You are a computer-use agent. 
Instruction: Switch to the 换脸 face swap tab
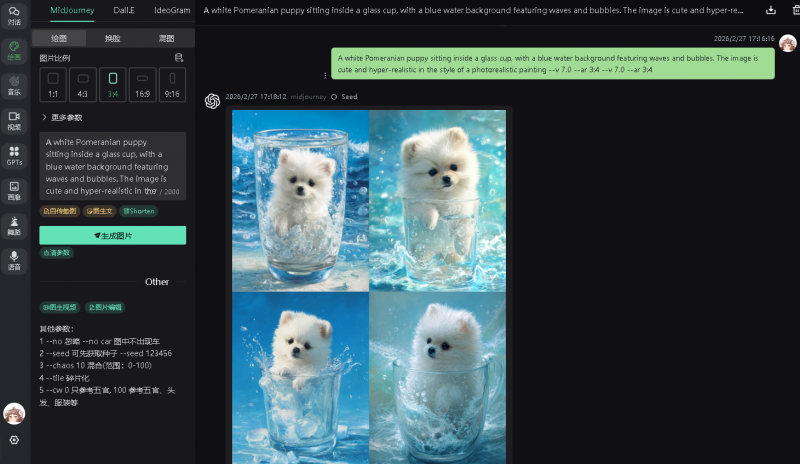112,38
